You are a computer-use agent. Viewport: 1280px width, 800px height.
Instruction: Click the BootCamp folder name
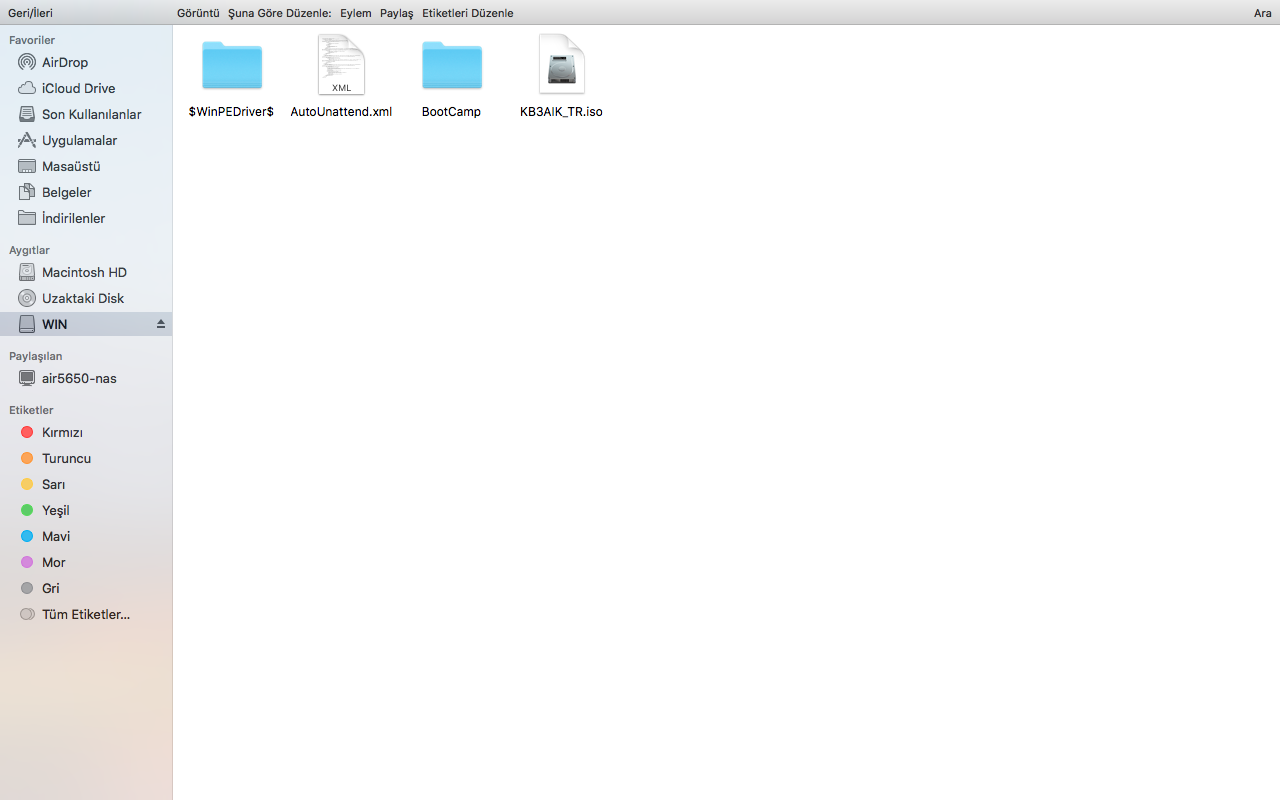coord(451,112)
